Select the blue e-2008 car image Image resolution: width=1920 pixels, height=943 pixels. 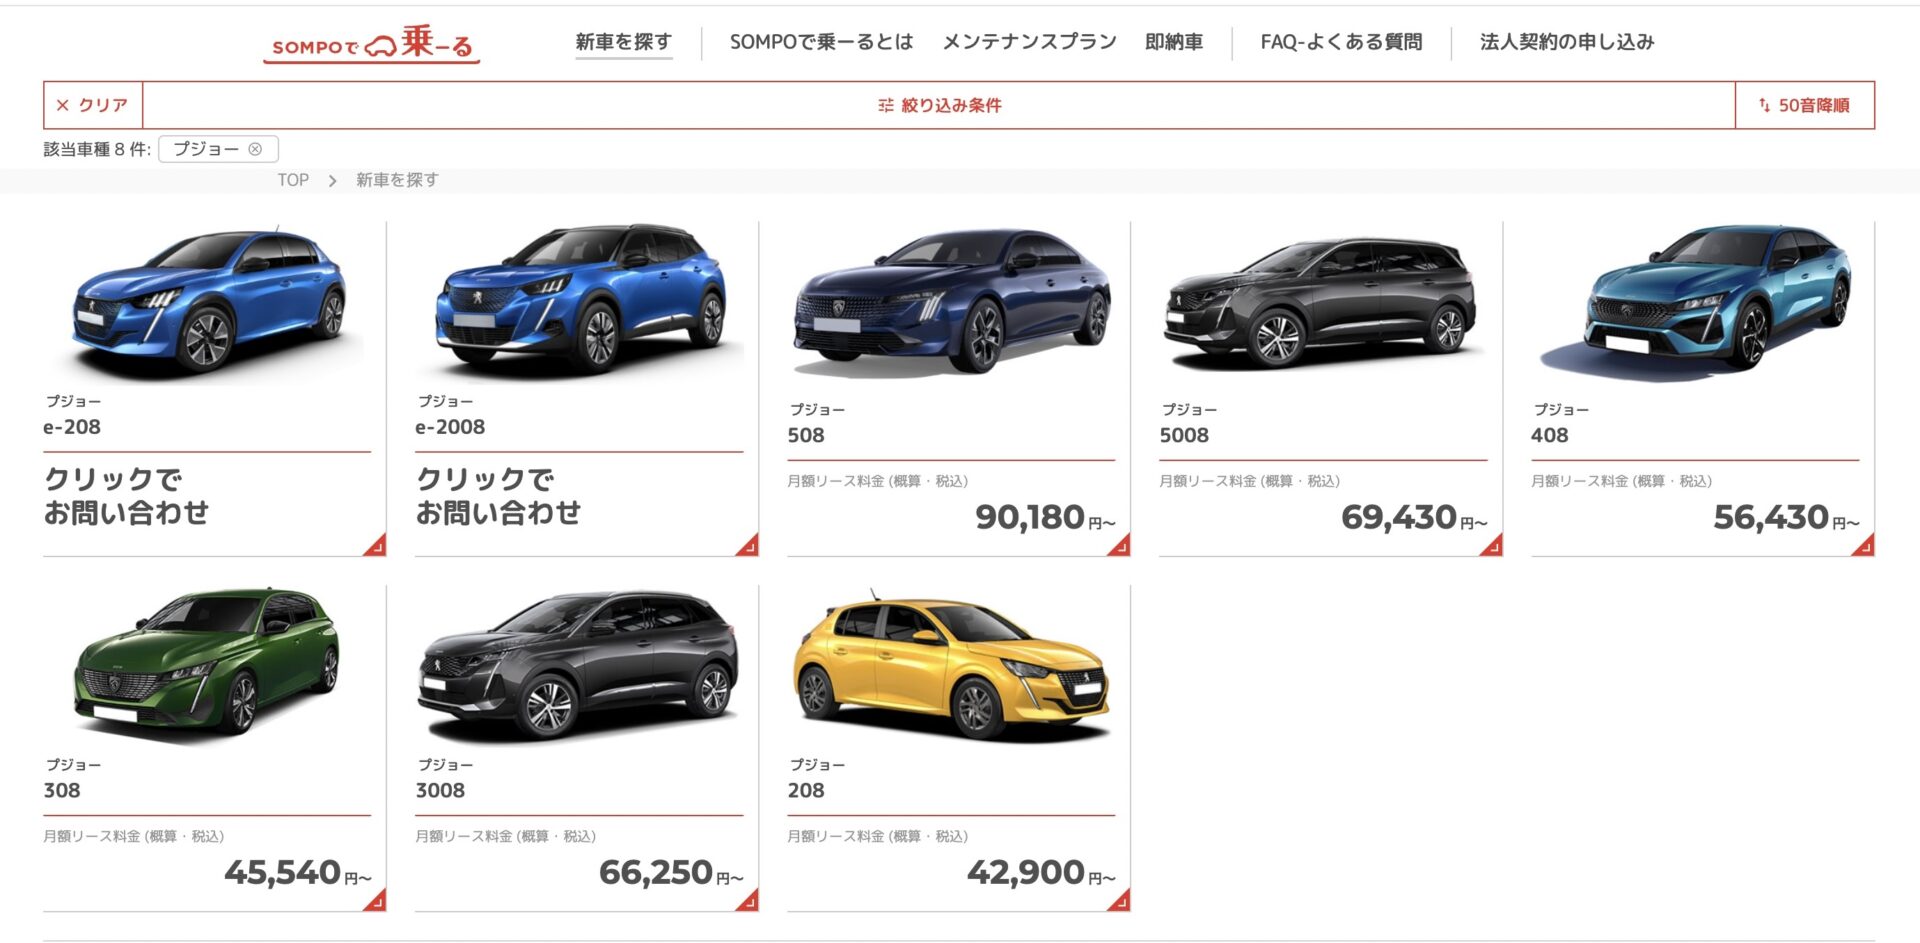(x=580, y=300)
